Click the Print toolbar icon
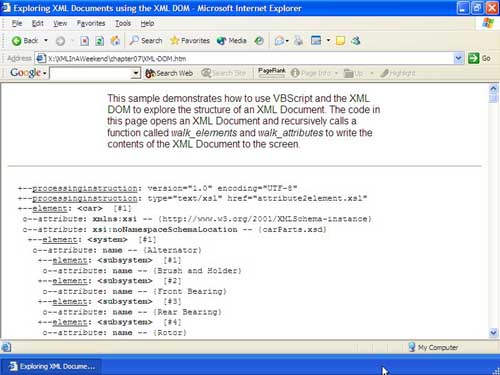This screenshot has height=375, width=500. [299, 41]
